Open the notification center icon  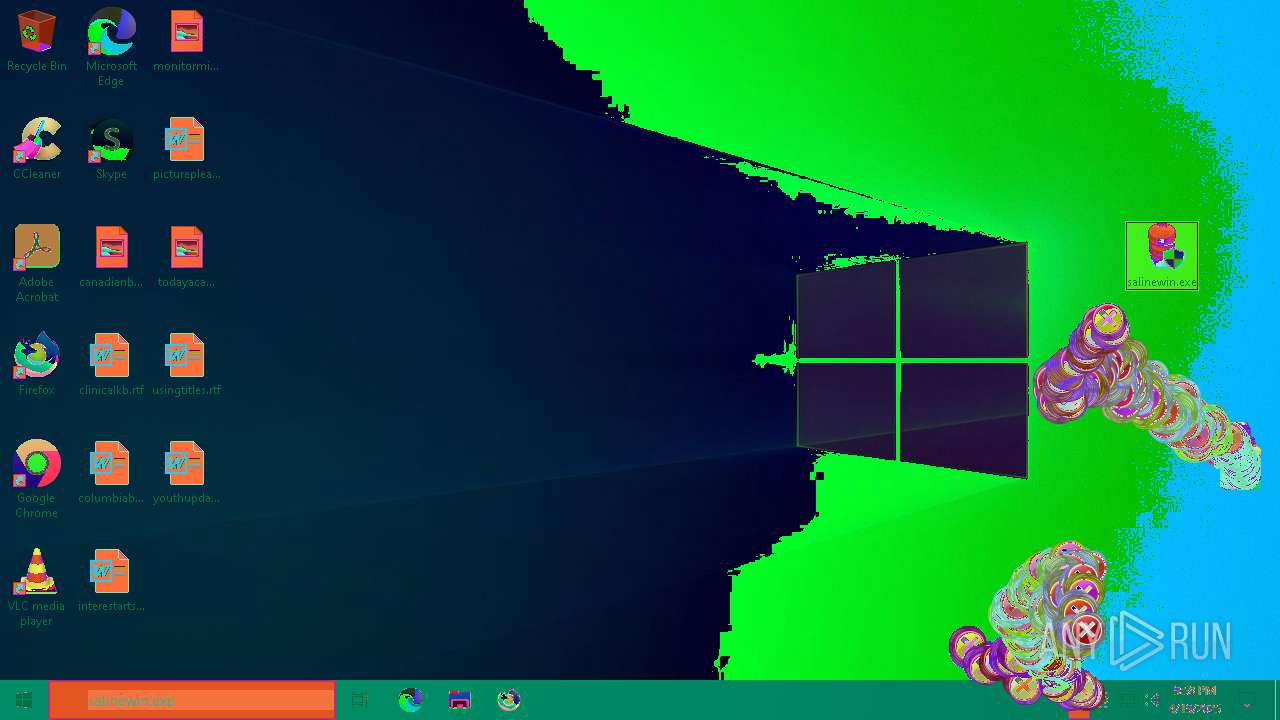point(1247,700)
